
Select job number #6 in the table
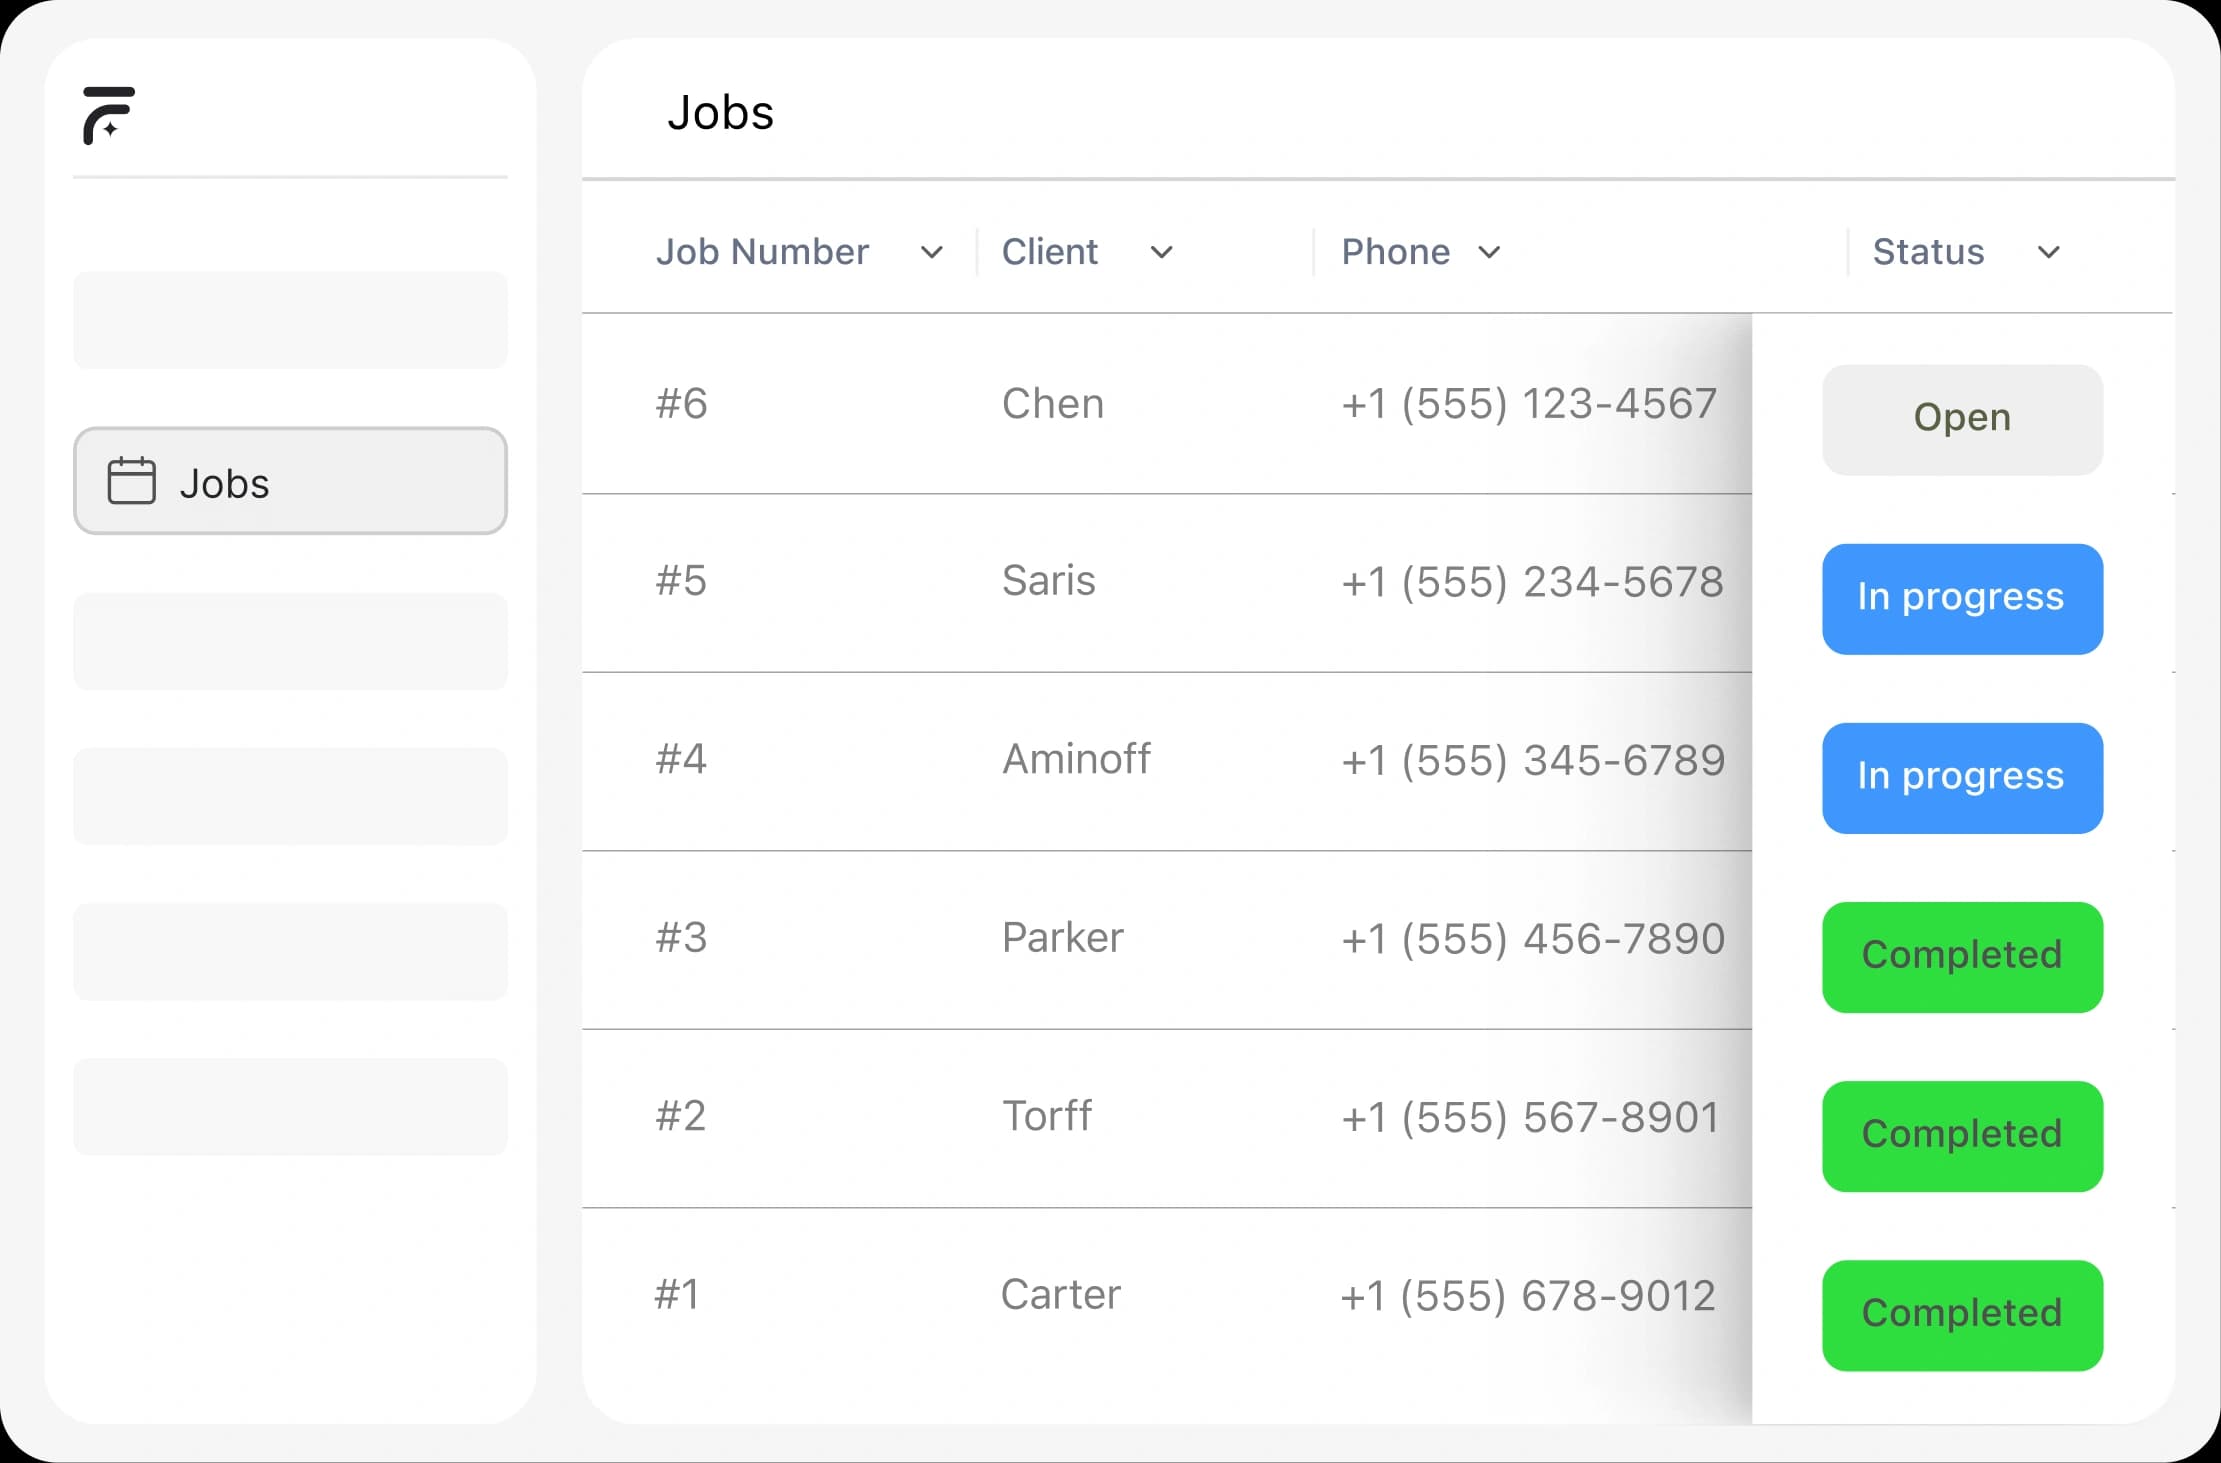pos(681,404)
